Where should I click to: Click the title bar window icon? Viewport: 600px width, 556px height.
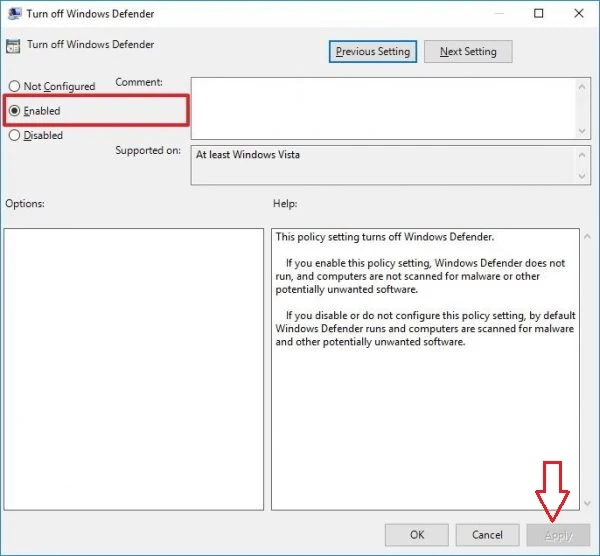(15, 13)
